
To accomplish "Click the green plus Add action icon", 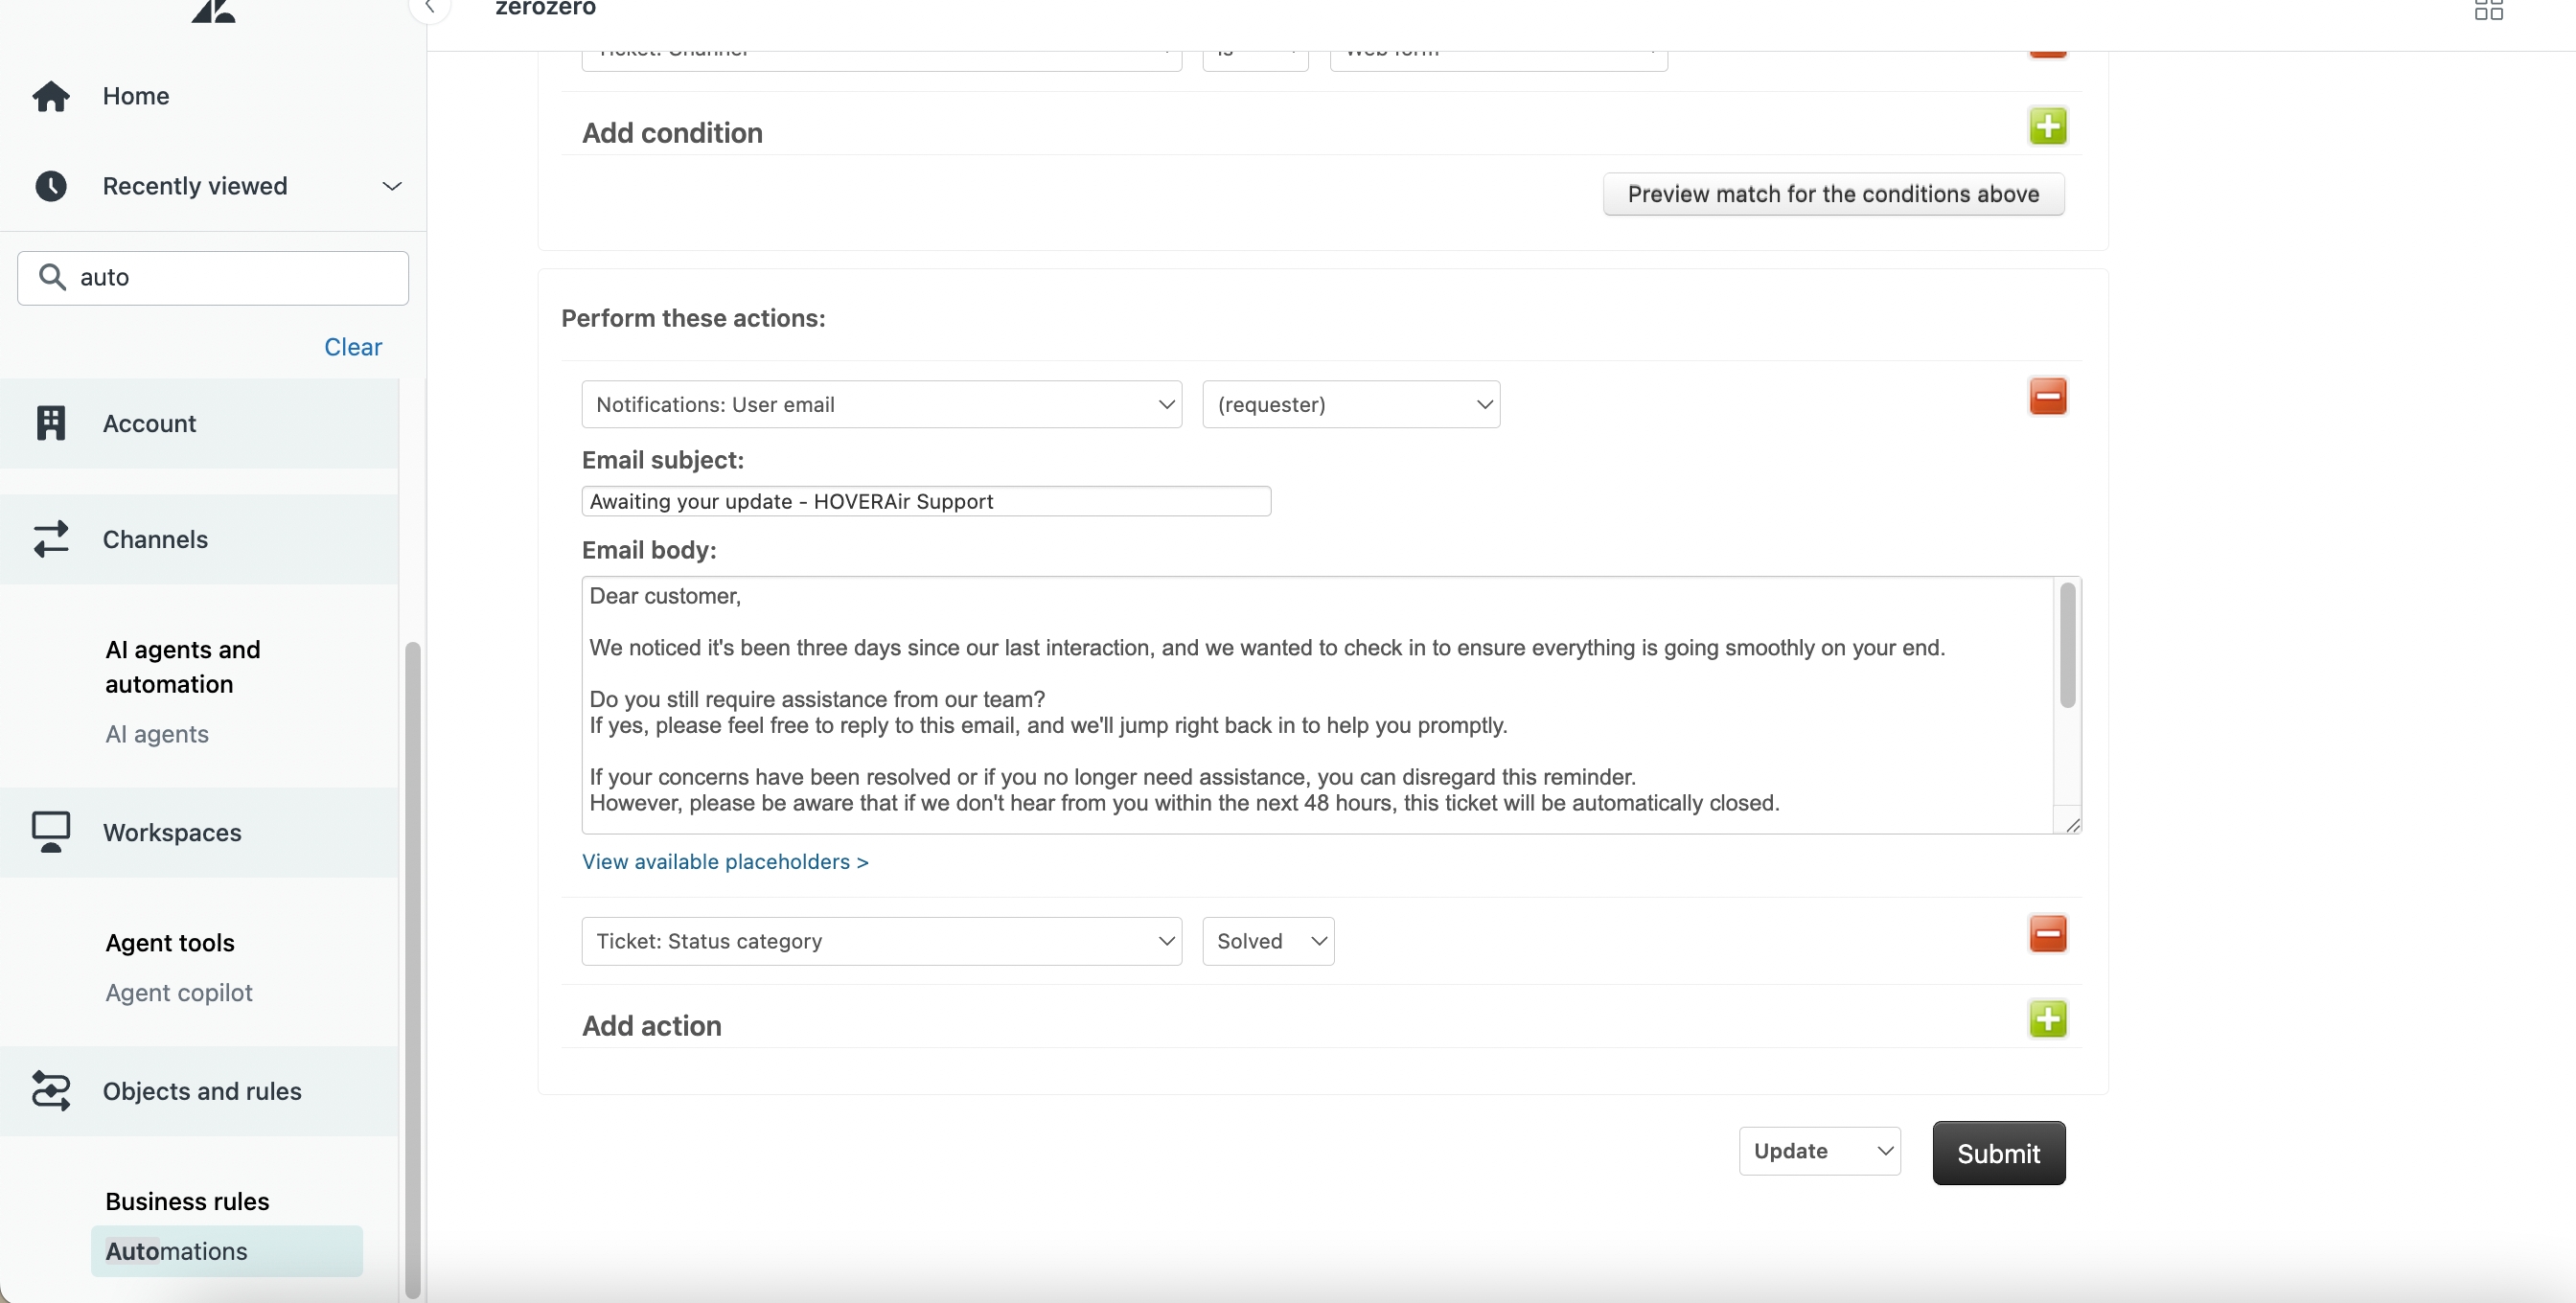I will pos(2047,1020).
